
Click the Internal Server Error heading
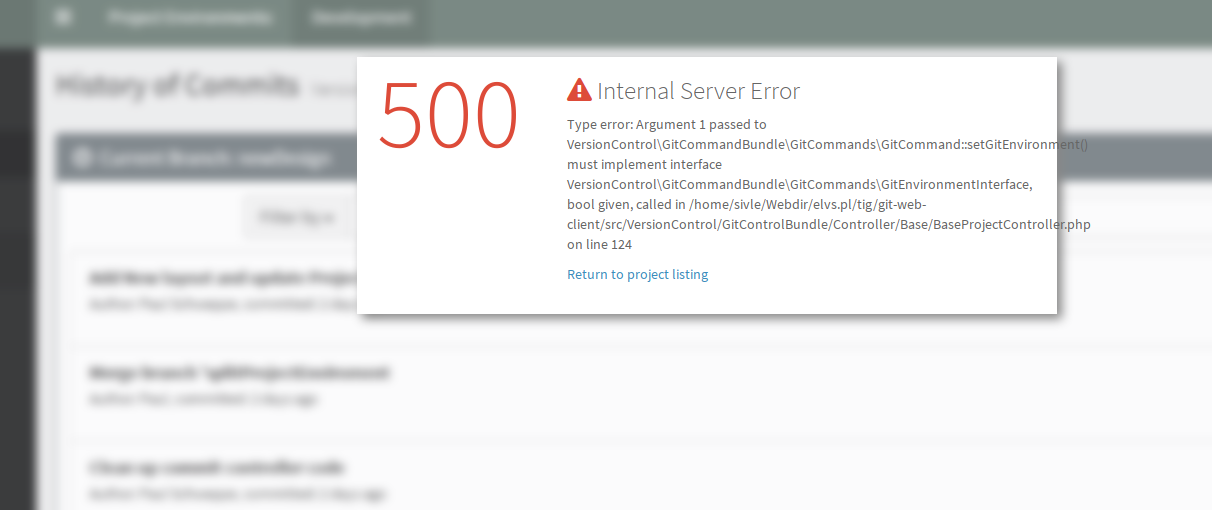point(698,91)
